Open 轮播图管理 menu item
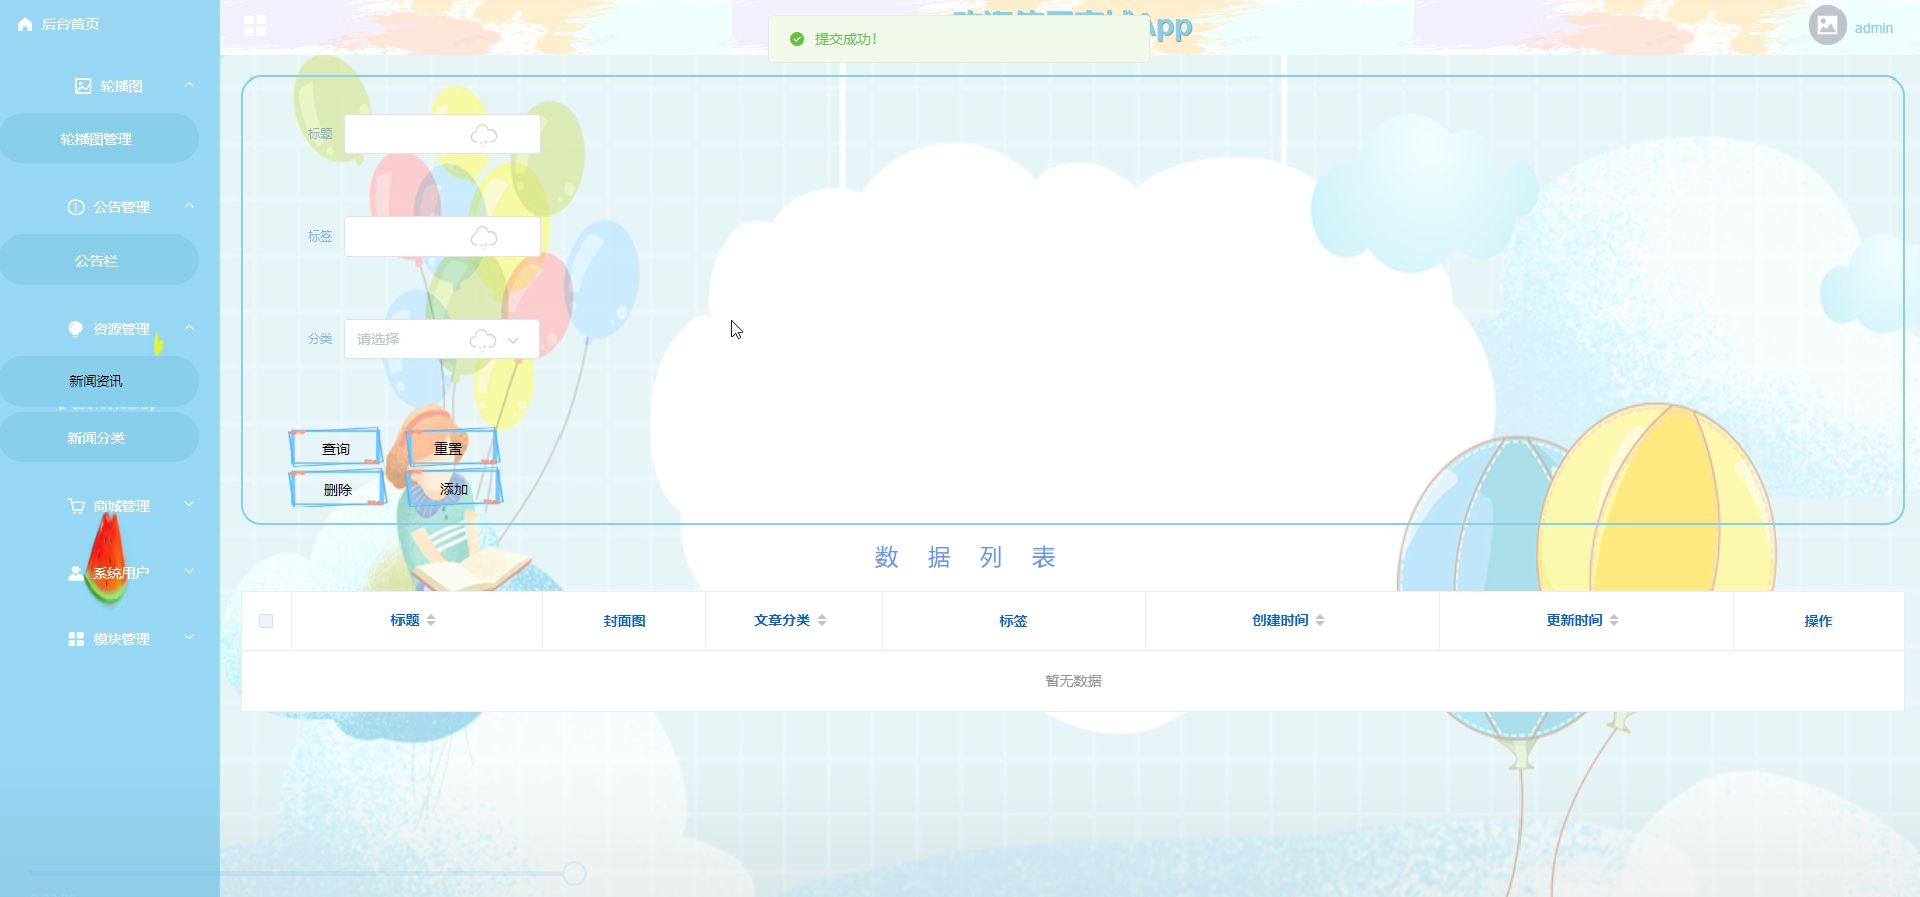Image resolution: width=1920 pixels, height=897 pixels. (98, 139)
